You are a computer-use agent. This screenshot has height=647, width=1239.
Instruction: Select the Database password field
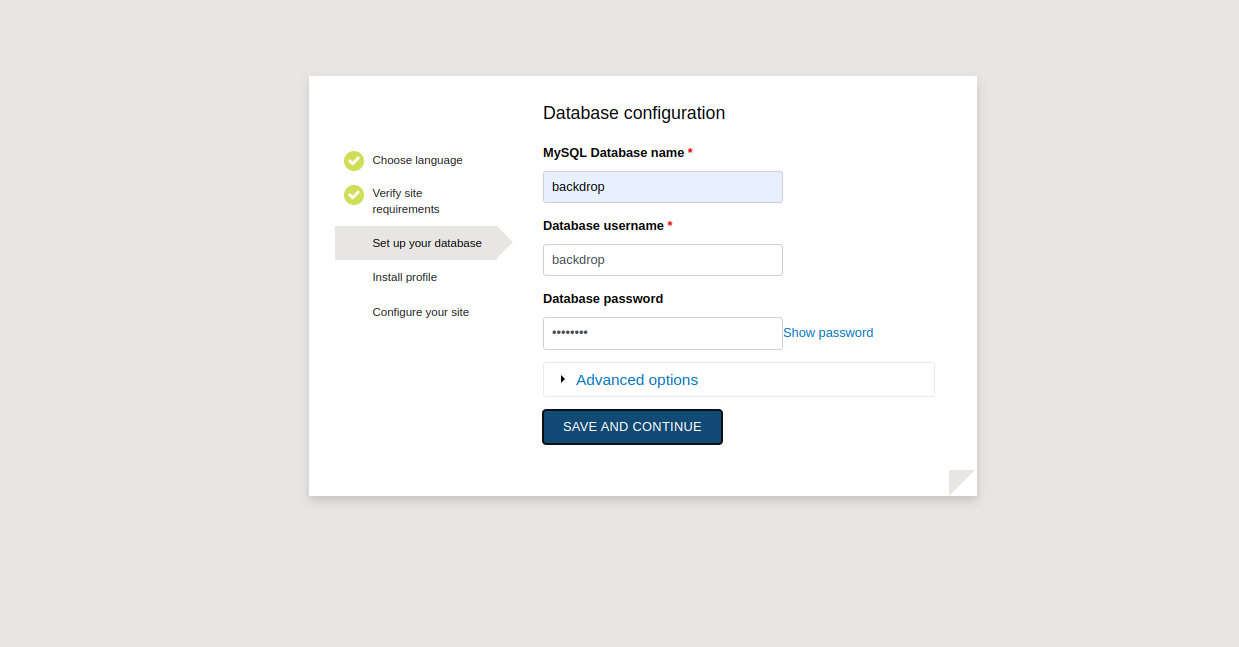click(x=662, y=333)
